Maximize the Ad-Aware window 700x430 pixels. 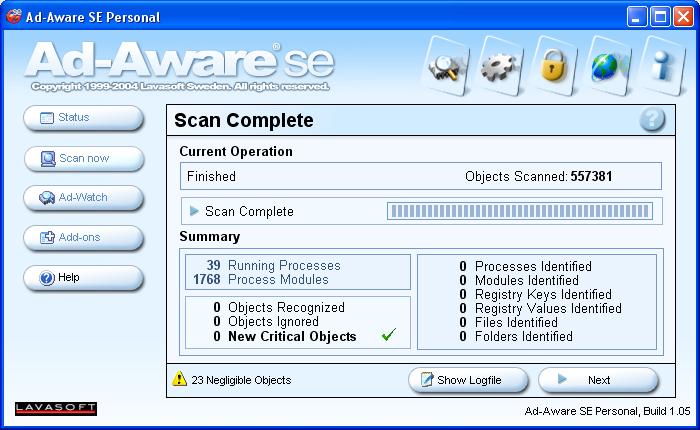click(x=660, y=17)
